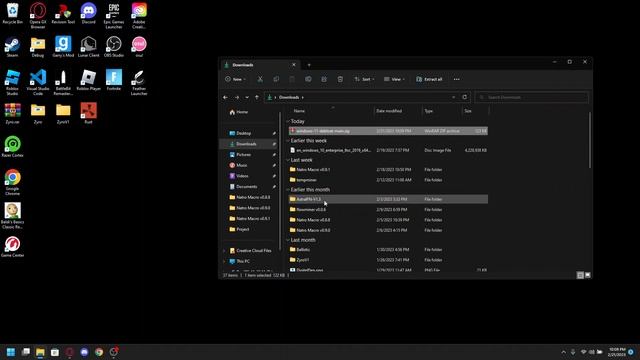The height and width of the screenshot is (360, 640).
Task: Select Rust desktop icon
Action: point(89,113)
